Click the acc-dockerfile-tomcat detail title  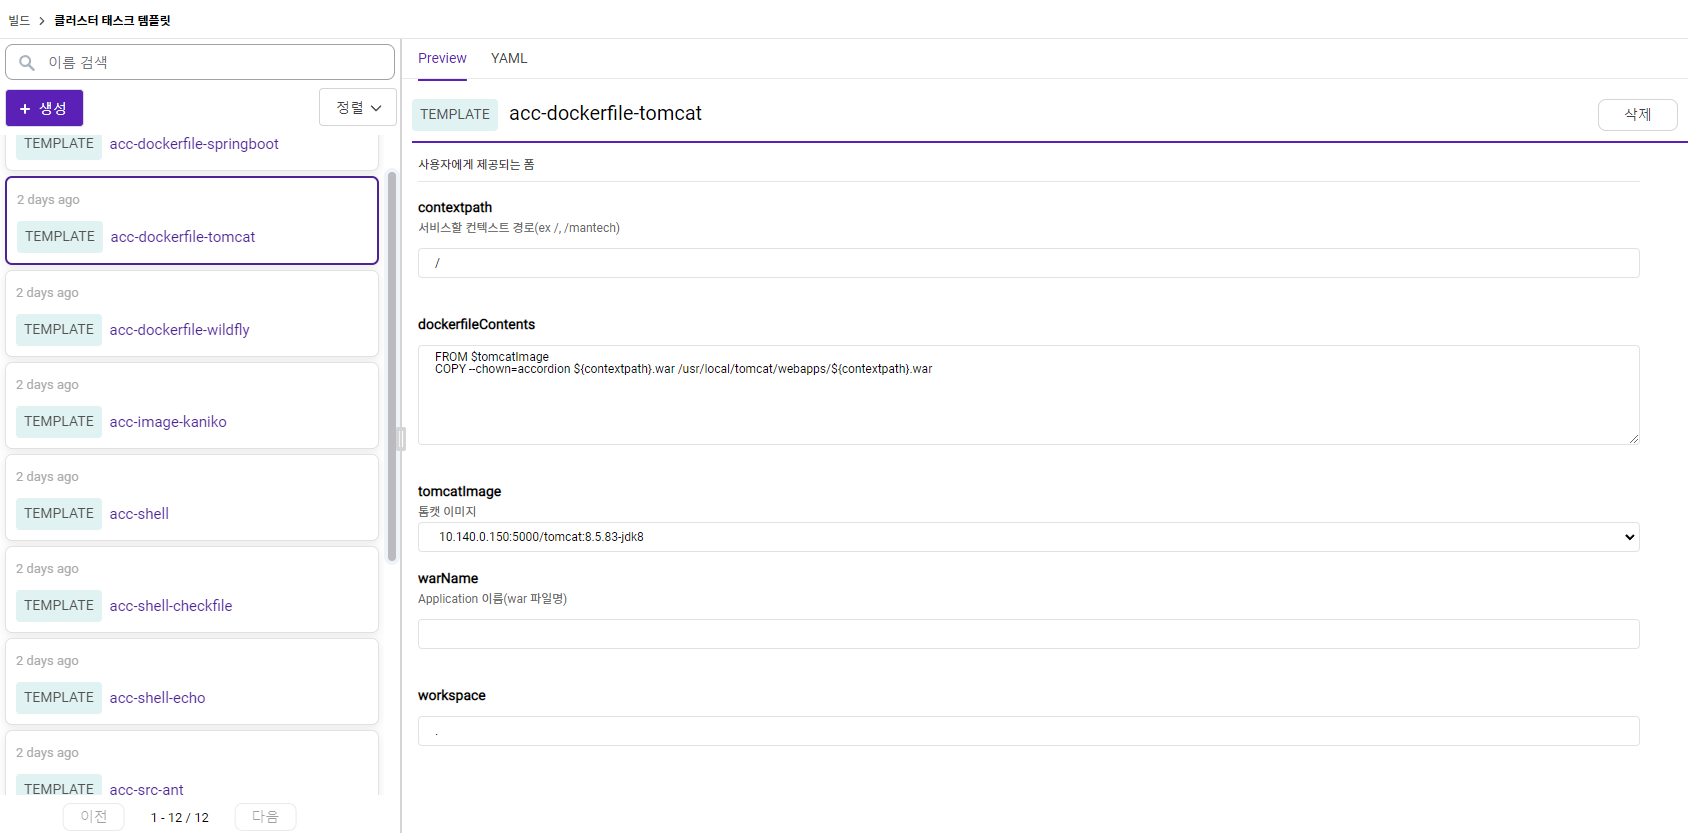[x=605, y=113]
